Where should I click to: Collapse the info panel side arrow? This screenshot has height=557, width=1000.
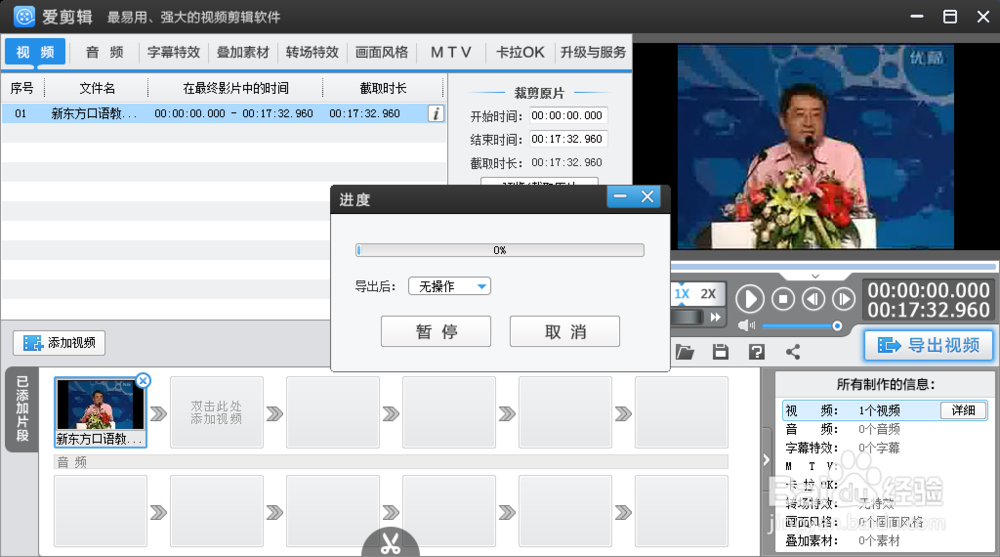point(767,460)
